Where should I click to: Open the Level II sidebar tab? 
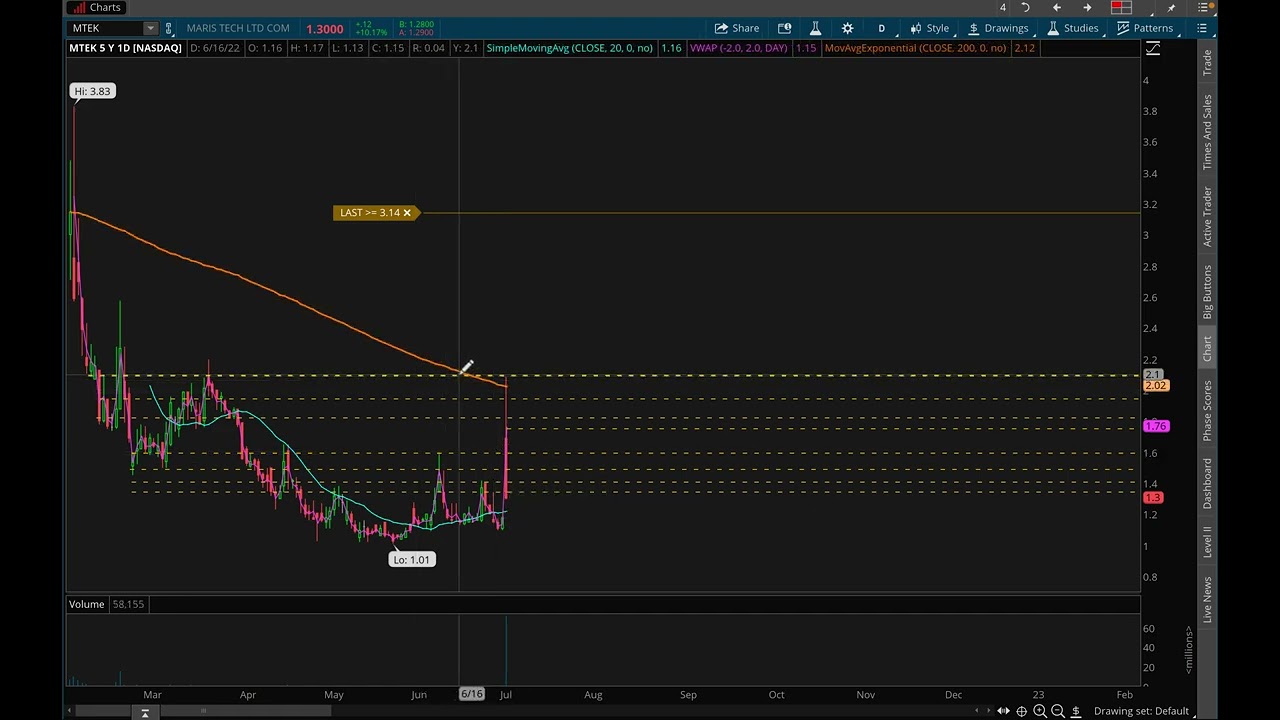(1207, 542)
